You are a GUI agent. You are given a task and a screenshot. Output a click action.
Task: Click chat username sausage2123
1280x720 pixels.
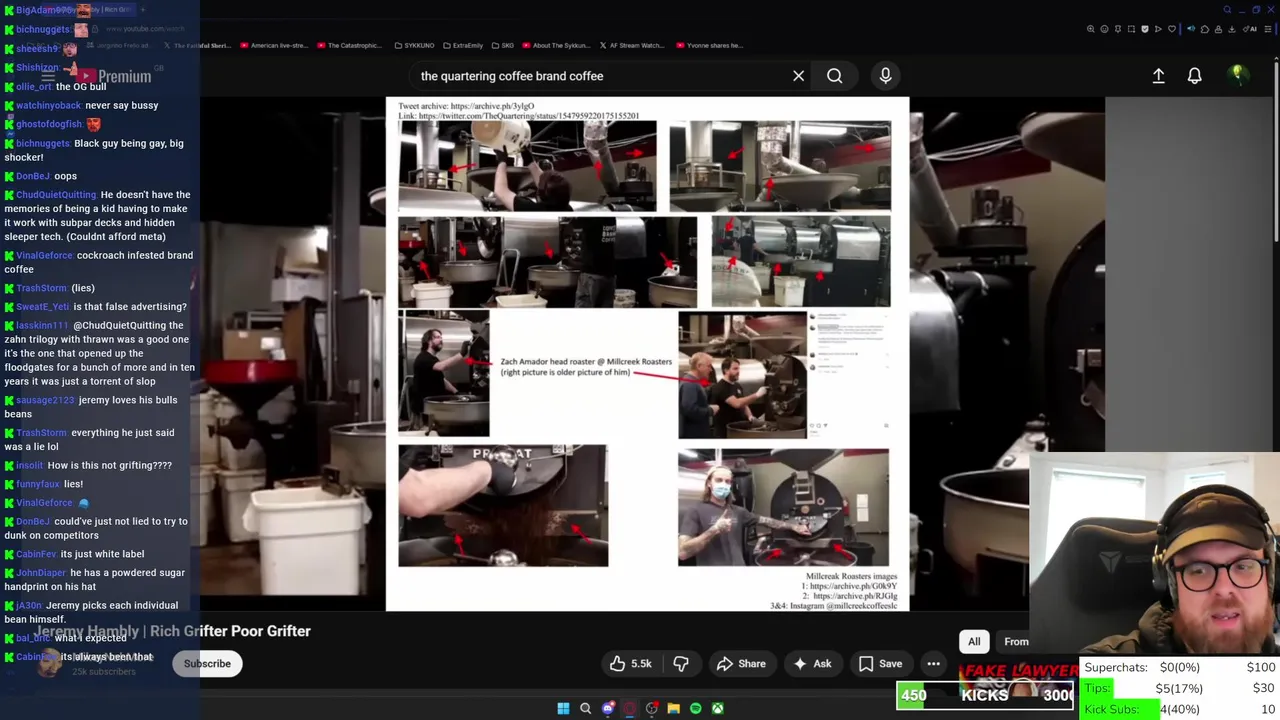click(x=45, y=400)
